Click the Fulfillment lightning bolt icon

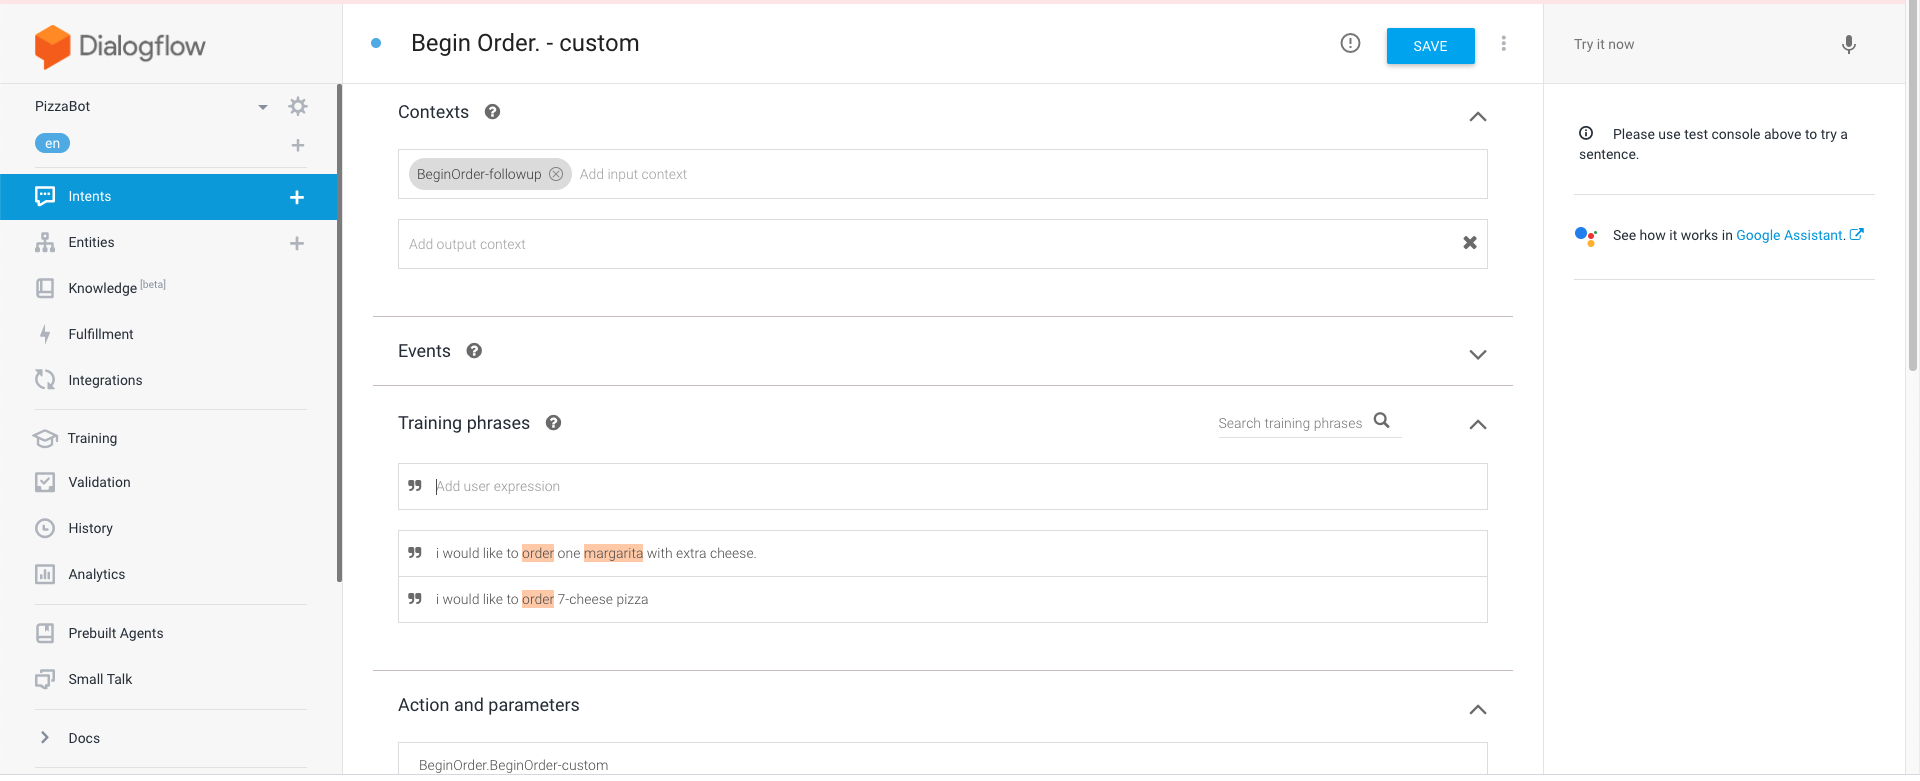click(45, 334)
